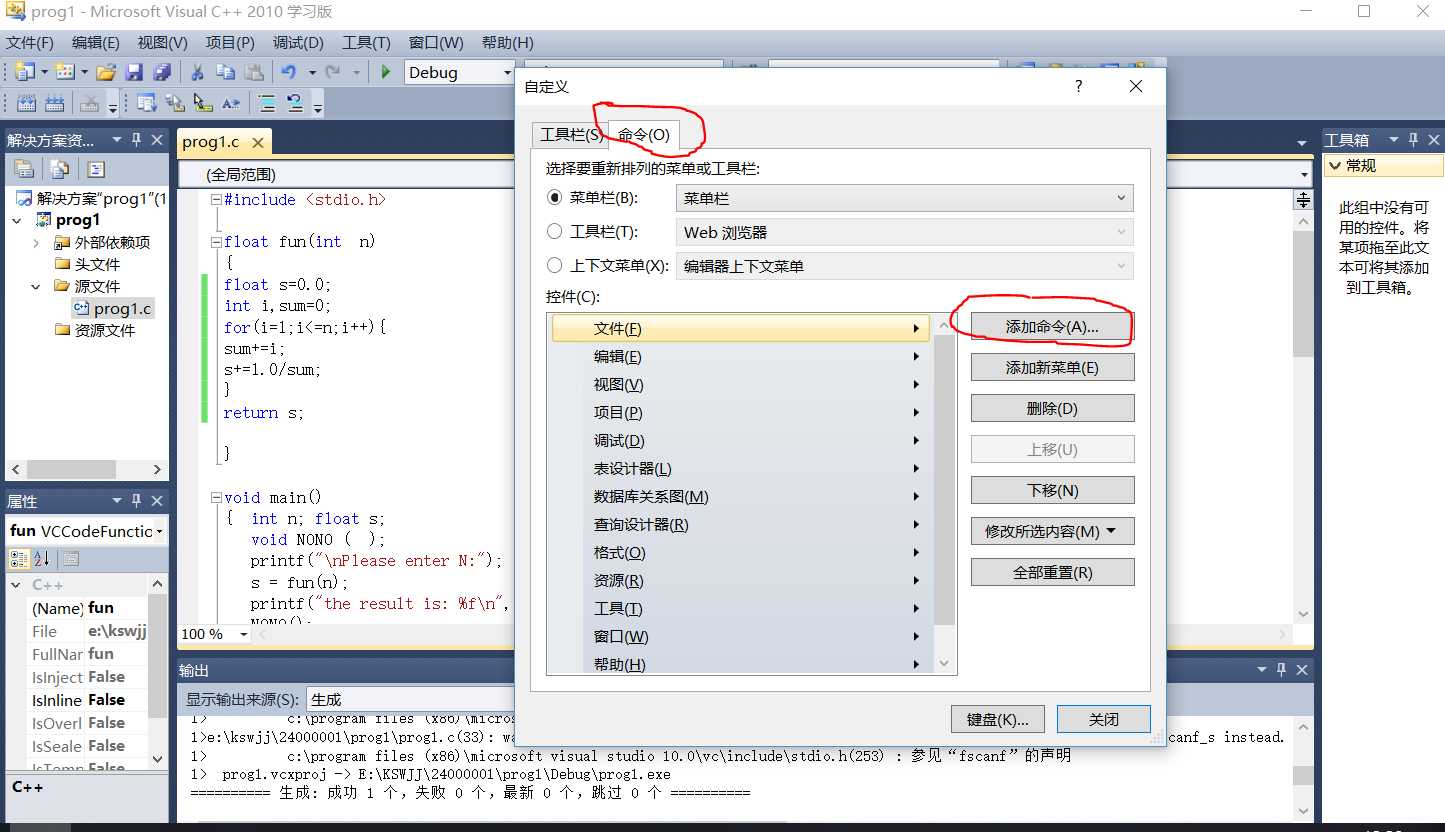Click the 添加命令(A)... button

click(x=1052, y=327)
